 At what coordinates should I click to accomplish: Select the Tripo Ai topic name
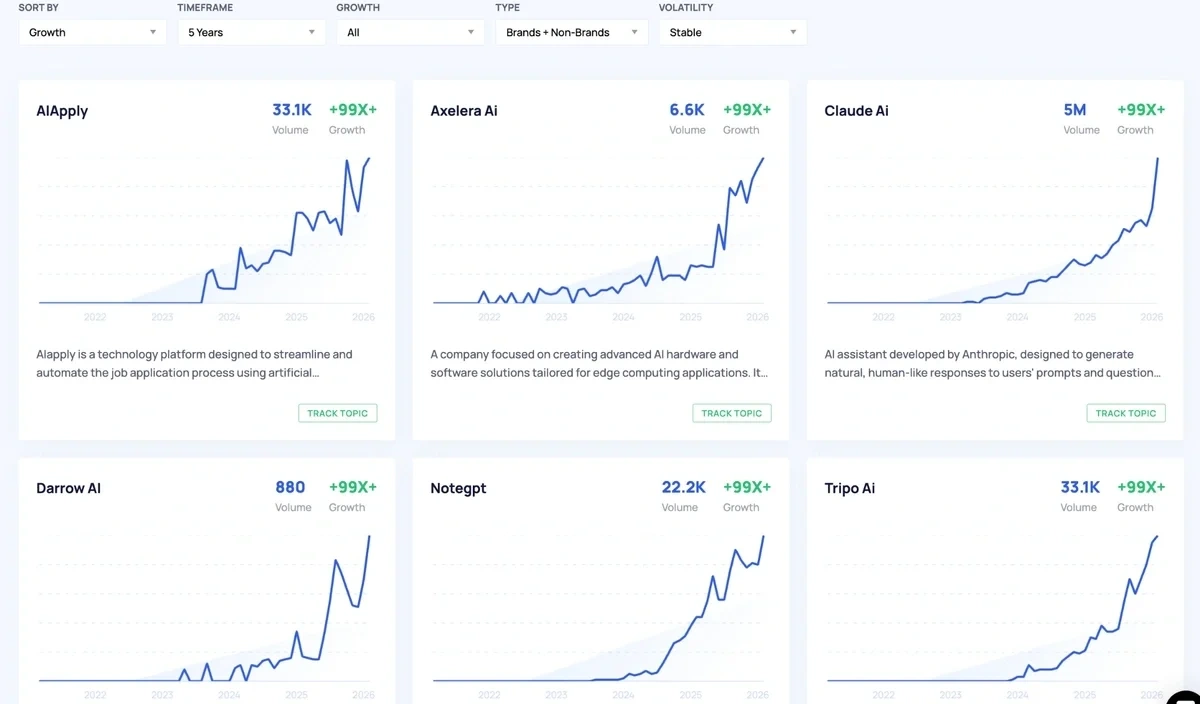849,488
